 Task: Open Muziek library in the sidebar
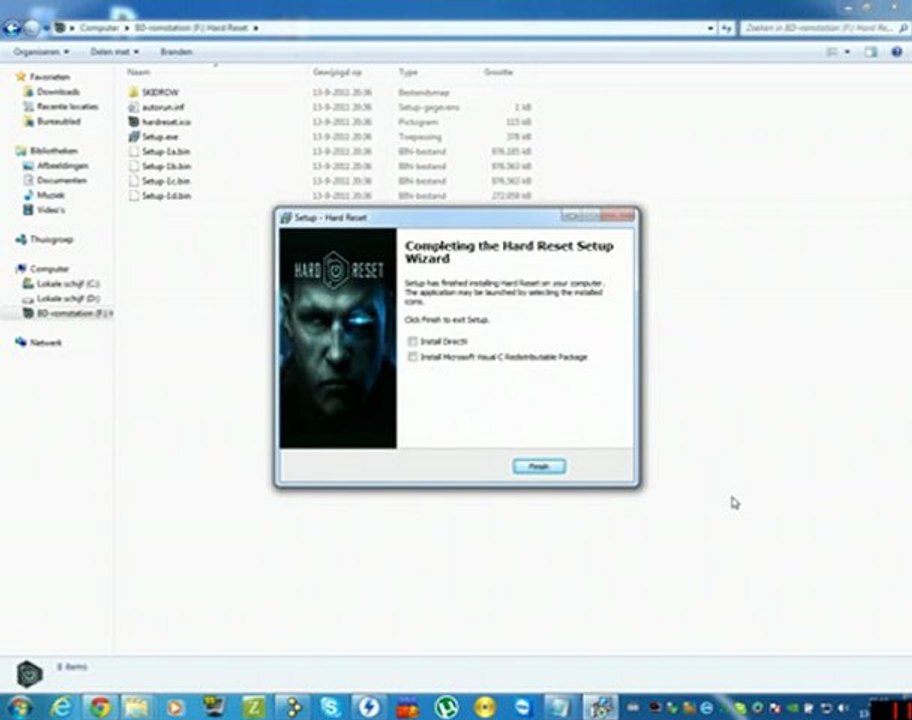[51, 195]
